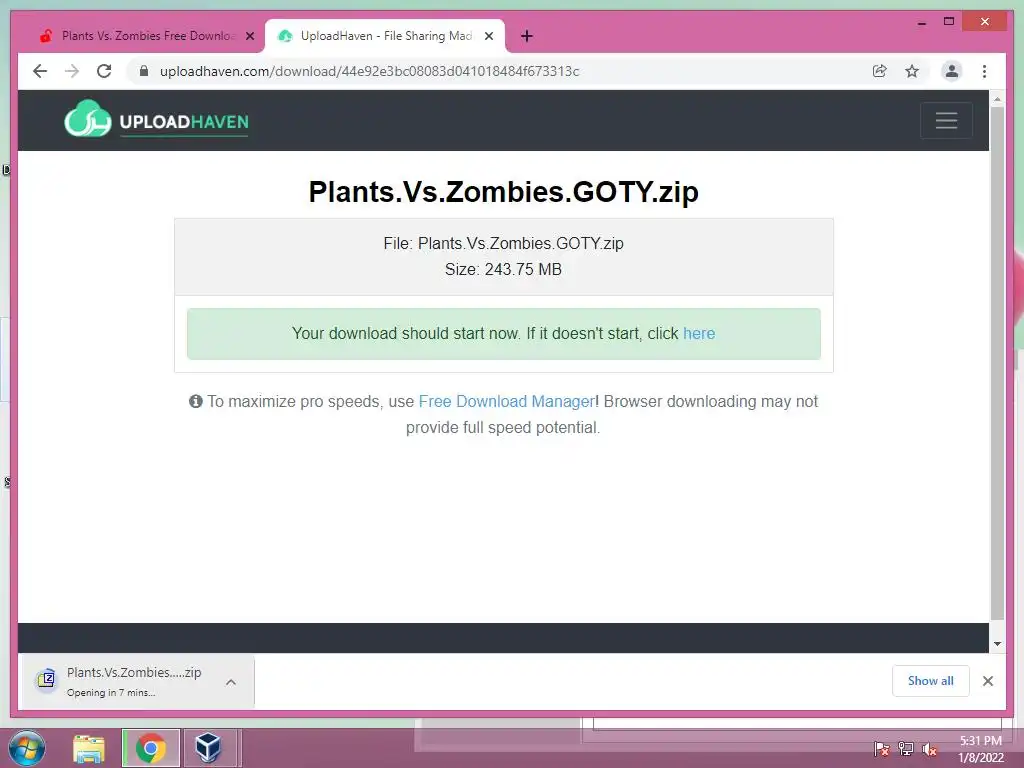
Task: Click the page scrollbar up arrow
Action: pyautogui.click(x=997, y=99)
